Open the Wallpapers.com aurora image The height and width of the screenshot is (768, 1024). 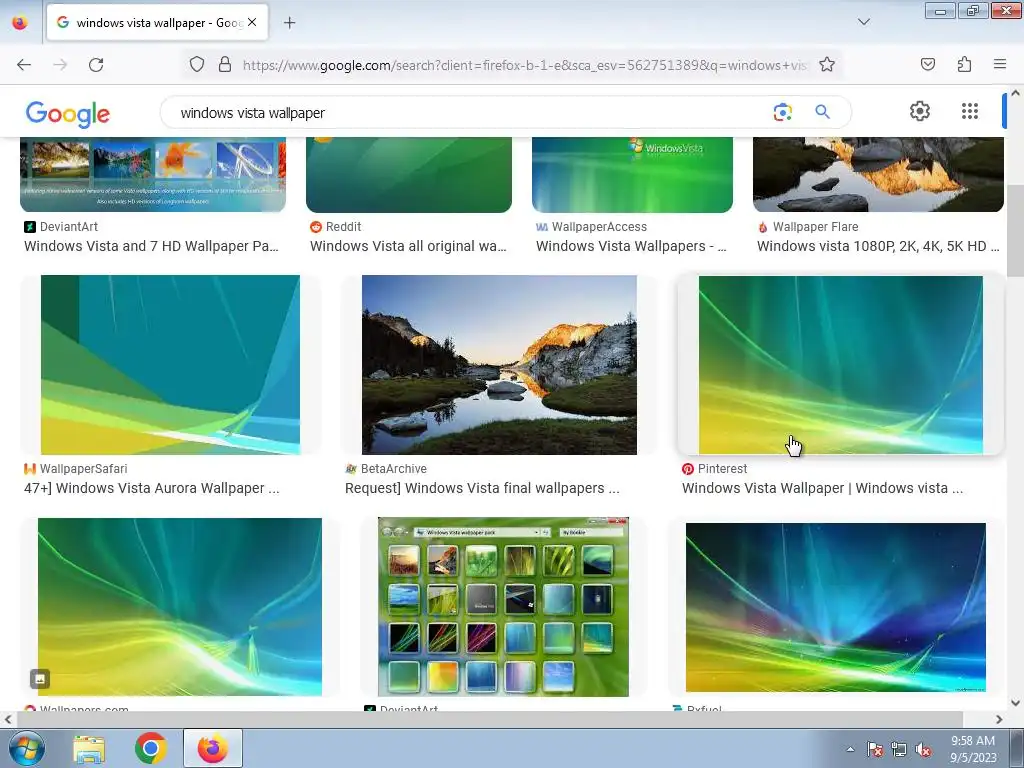point(180,607)
